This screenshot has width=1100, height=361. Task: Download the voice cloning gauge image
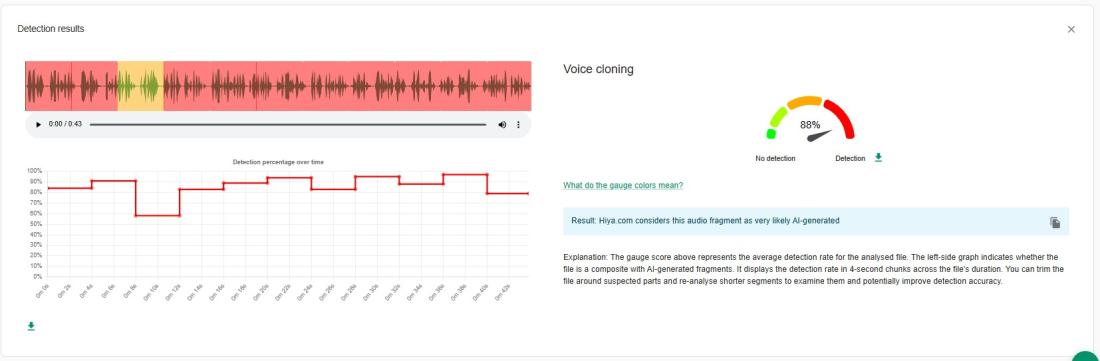tap(878, 158)
